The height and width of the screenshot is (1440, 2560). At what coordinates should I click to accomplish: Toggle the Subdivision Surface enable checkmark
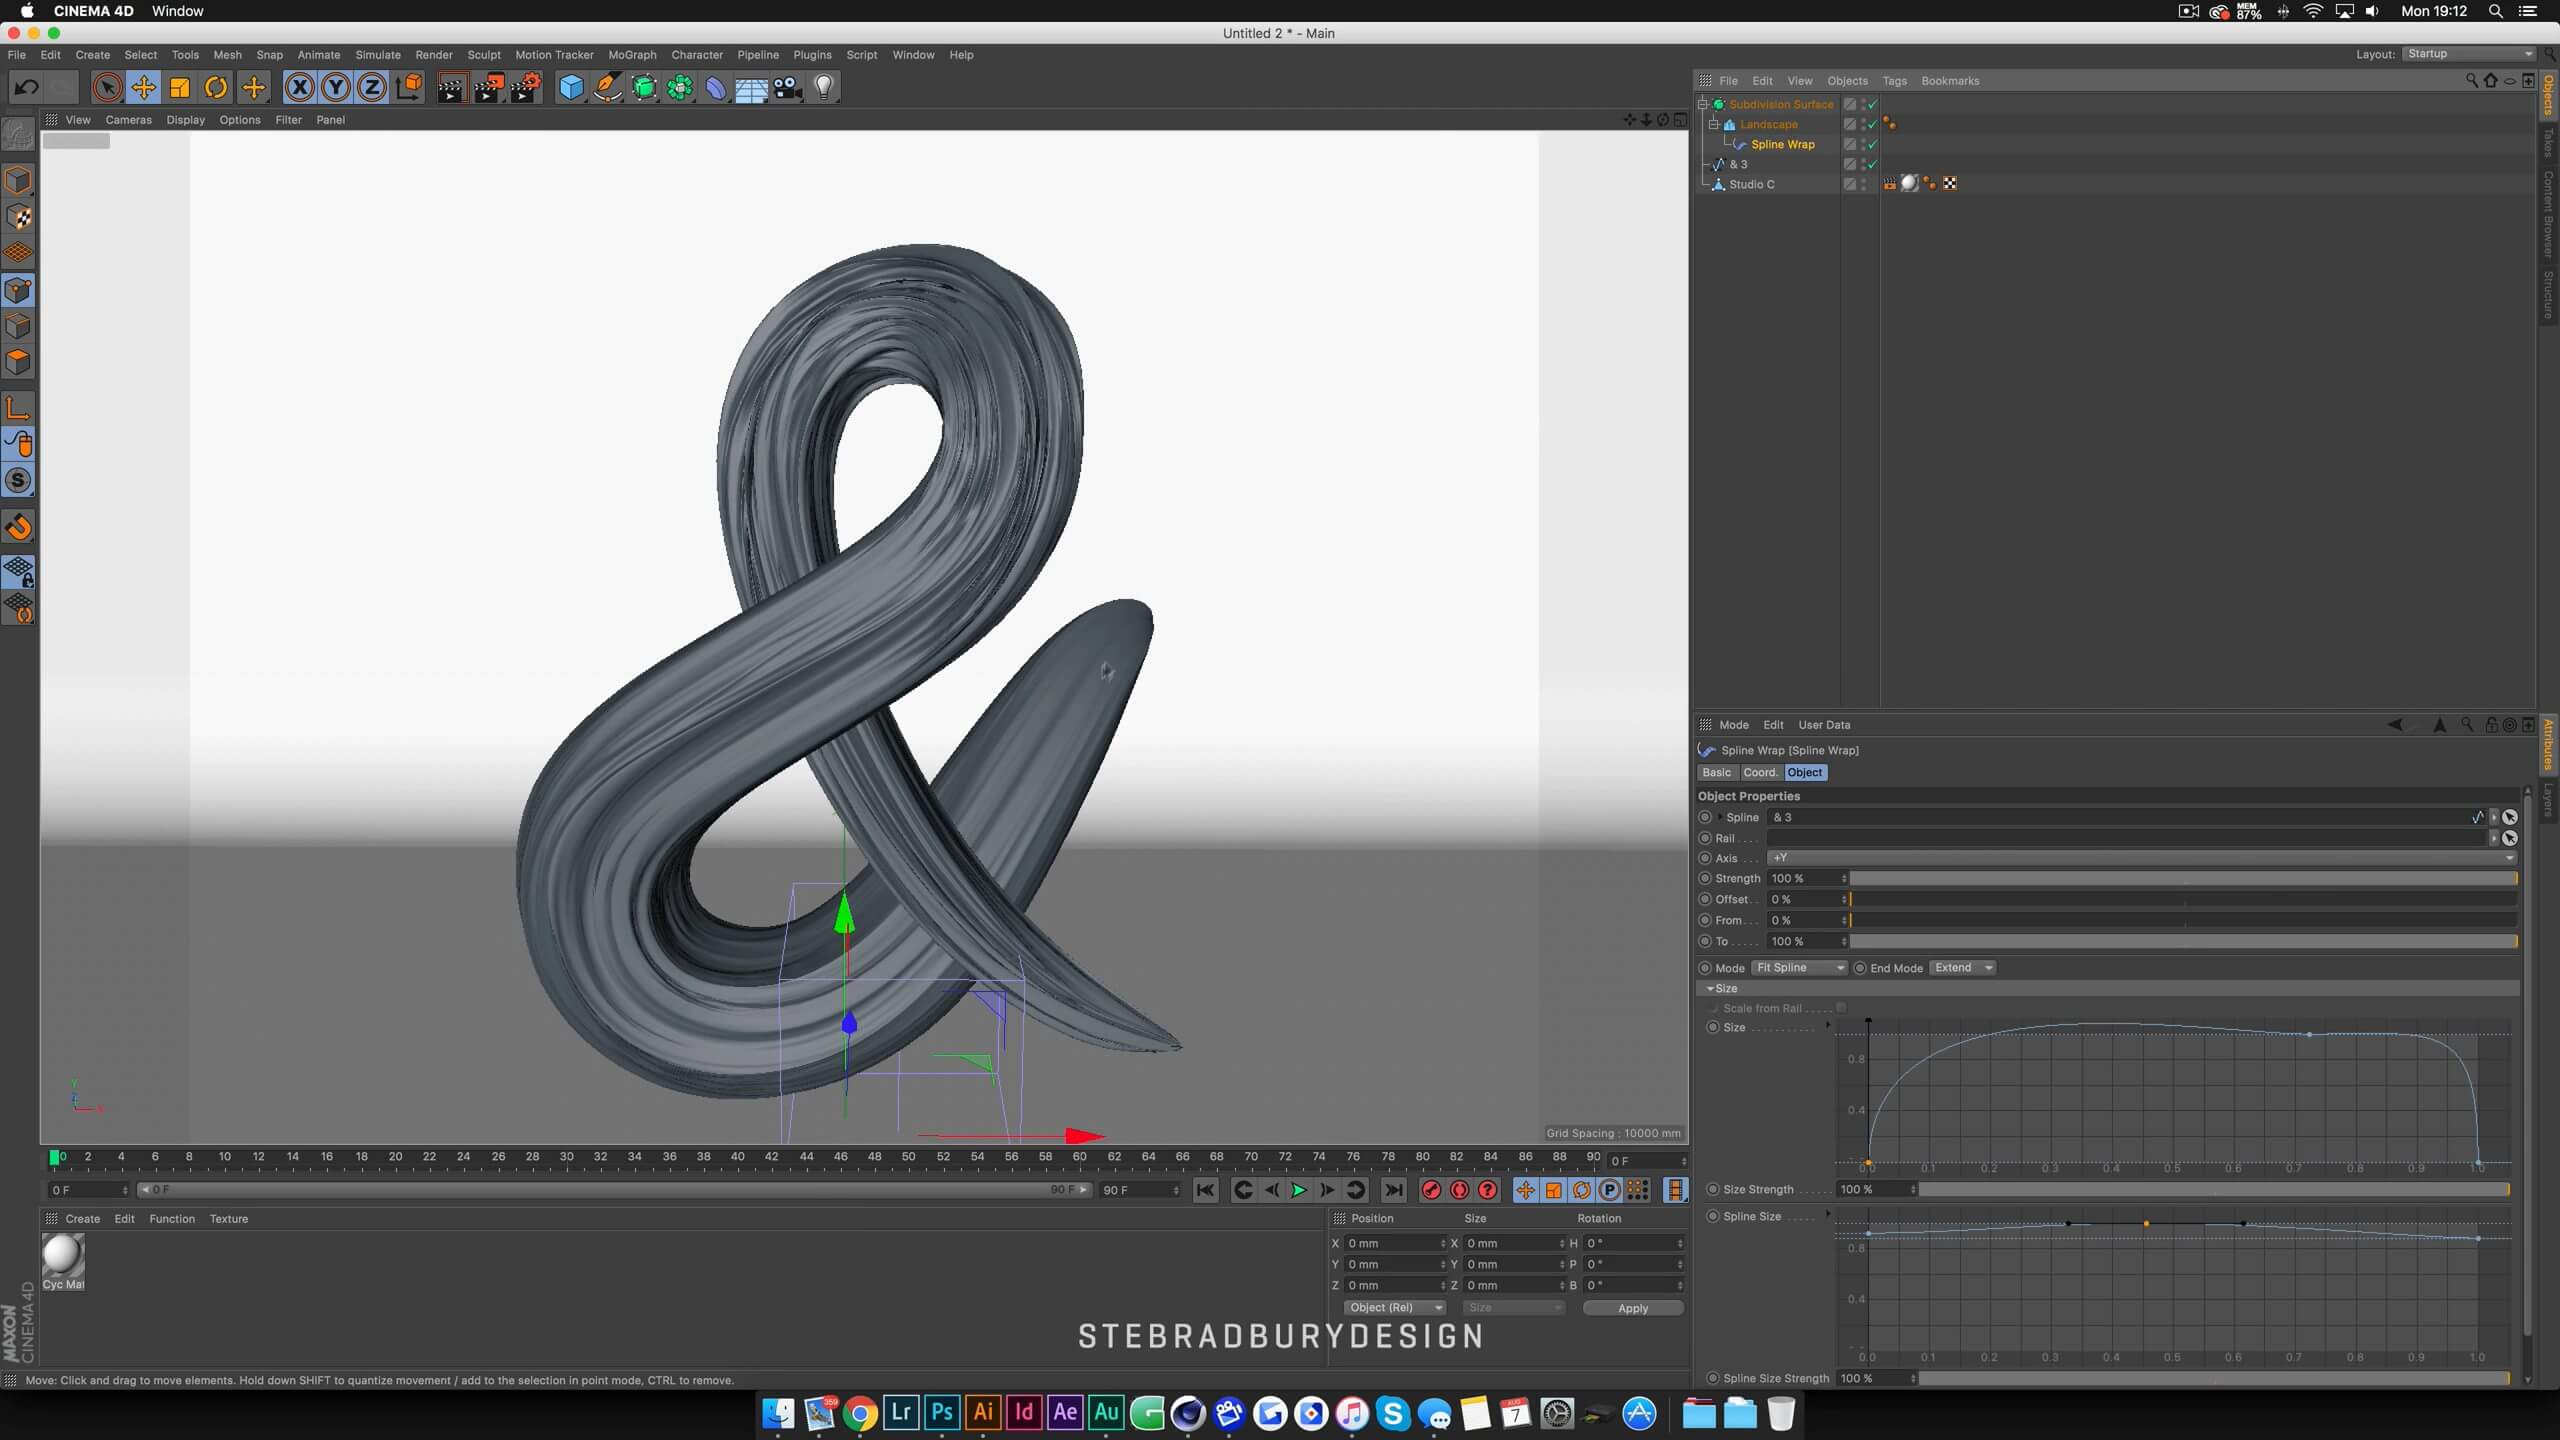click(1872, 104)
